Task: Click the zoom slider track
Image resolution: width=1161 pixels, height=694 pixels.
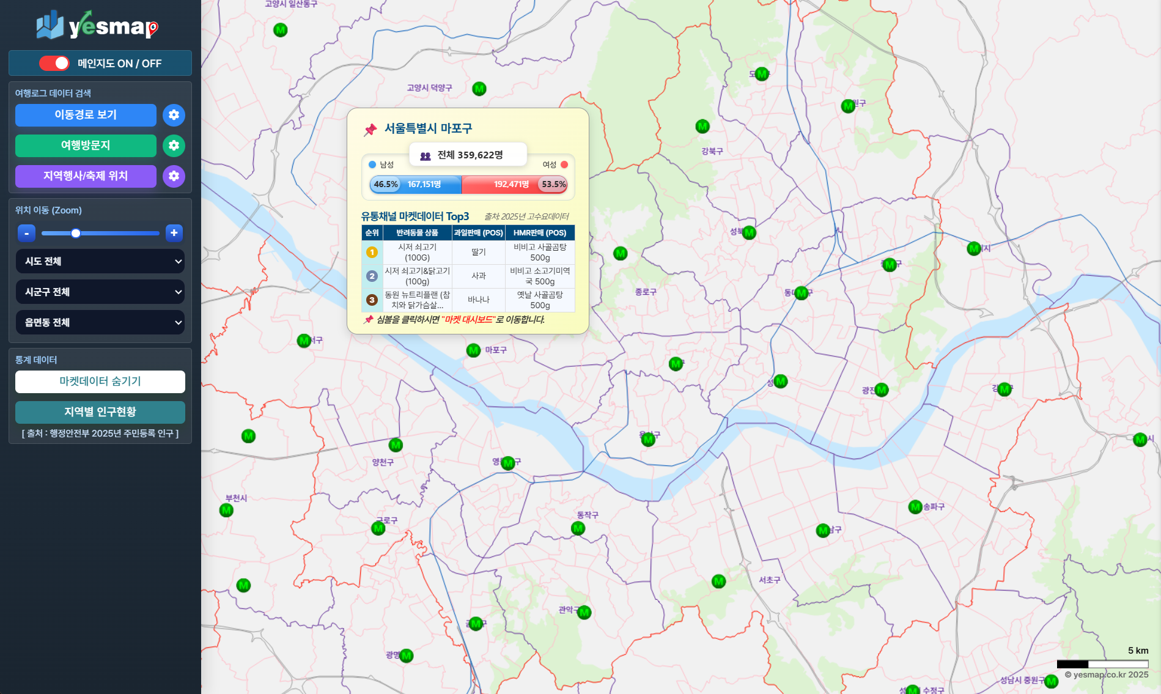Action: (x=120, y=233)
